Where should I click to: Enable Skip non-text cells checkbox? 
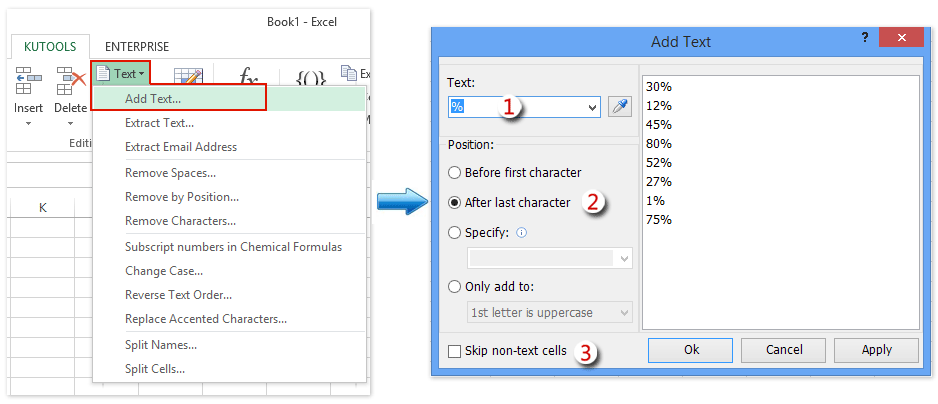[x=456, y=351]
